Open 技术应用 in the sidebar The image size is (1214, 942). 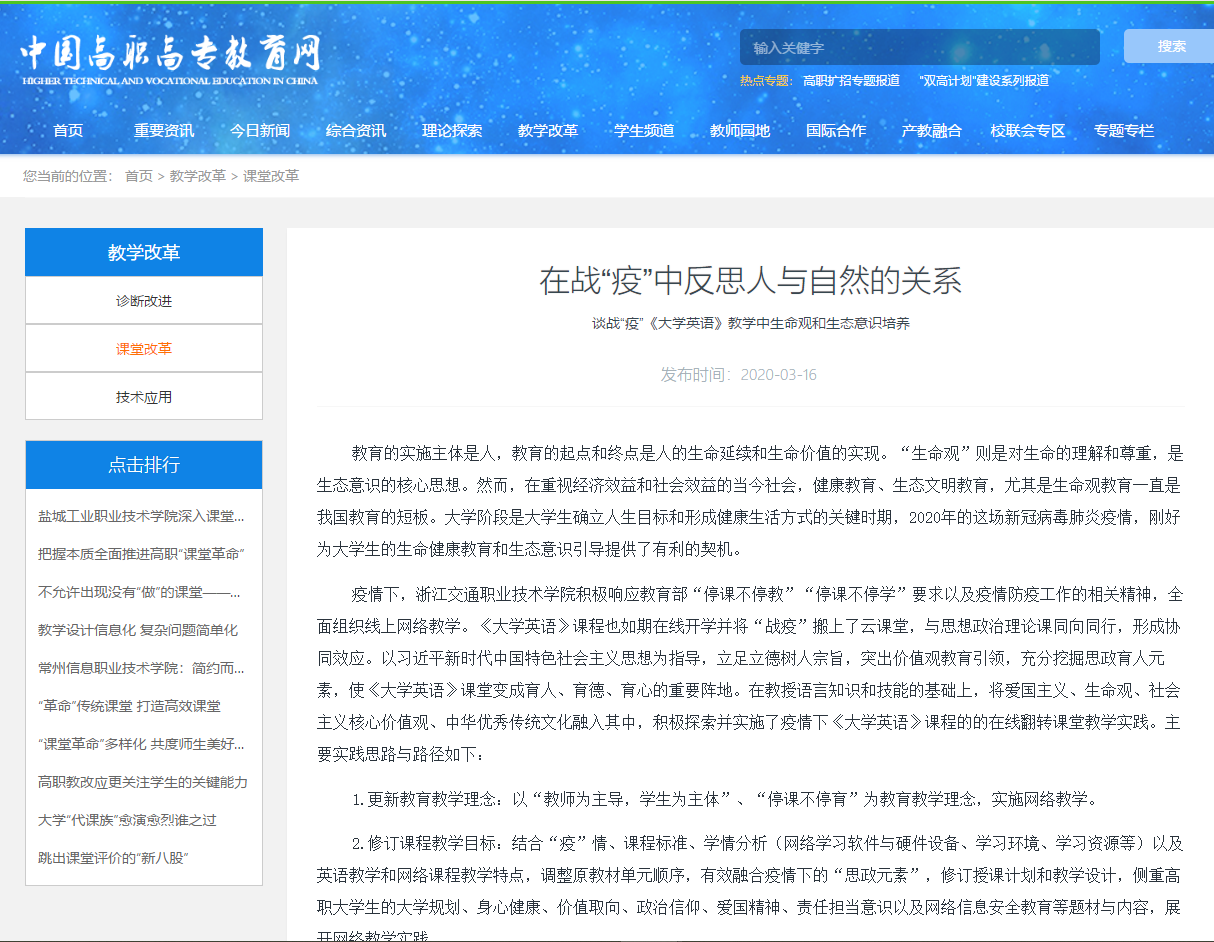(x=144, y=397)
